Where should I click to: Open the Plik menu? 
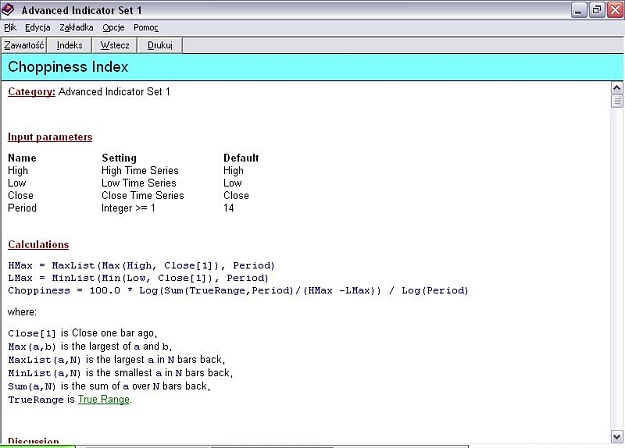click(10, 28)
